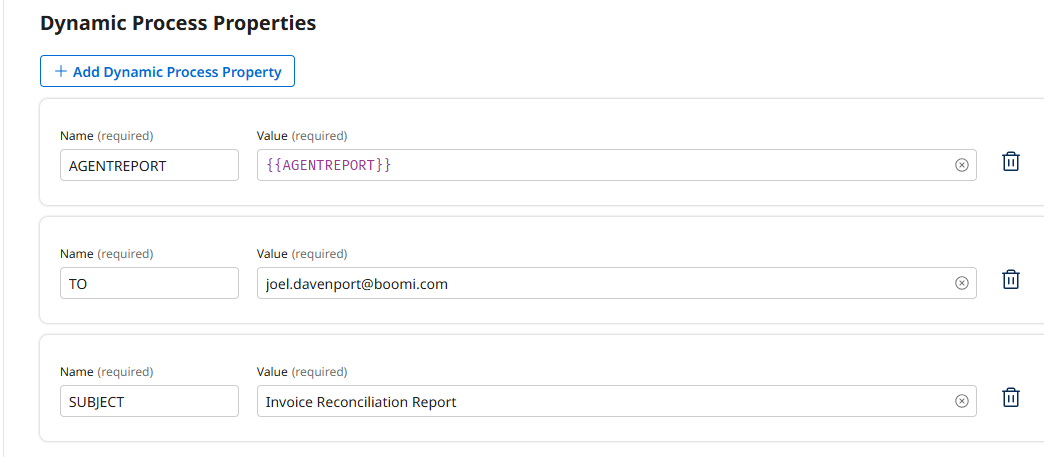
Task: Click the Name label above SUBJECT
Action: 76,372
